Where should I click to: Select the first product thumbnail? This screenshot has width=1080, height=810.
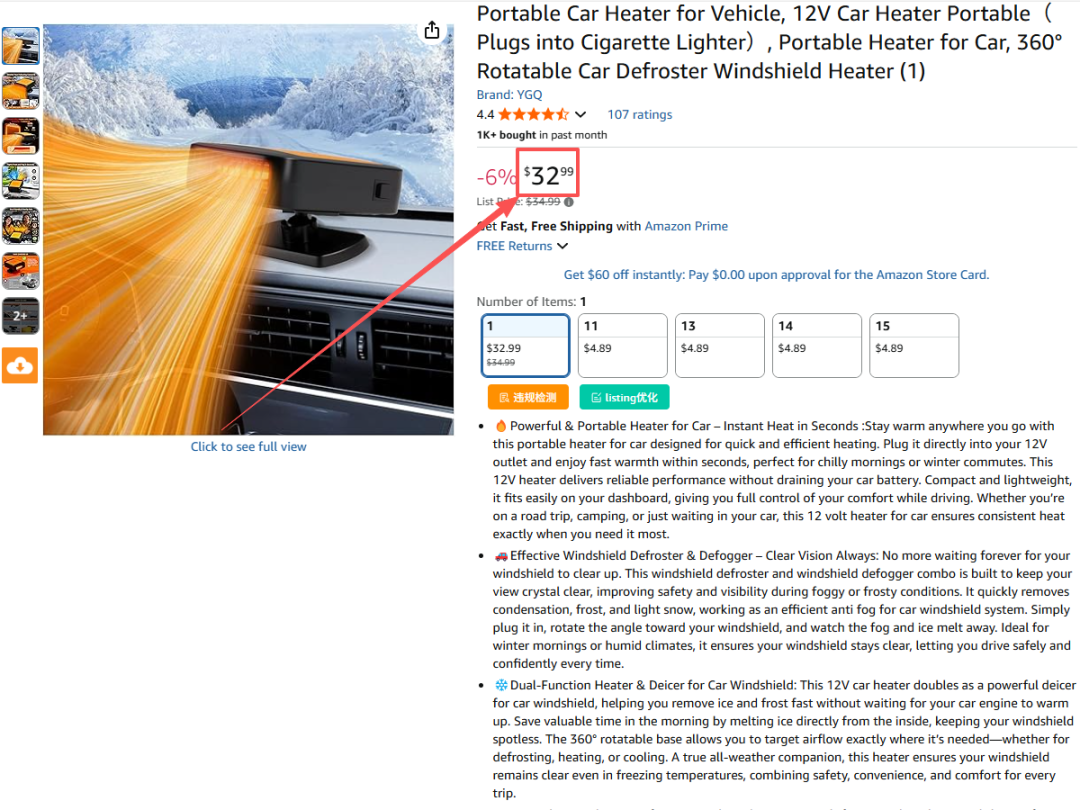coord(21,46)
